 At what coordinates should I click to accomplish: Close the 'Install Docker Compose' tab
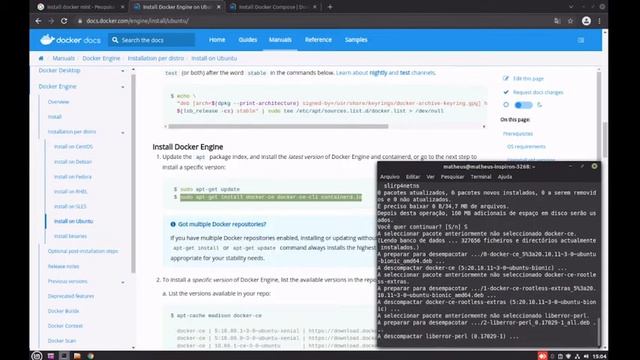tap(315, 7)
